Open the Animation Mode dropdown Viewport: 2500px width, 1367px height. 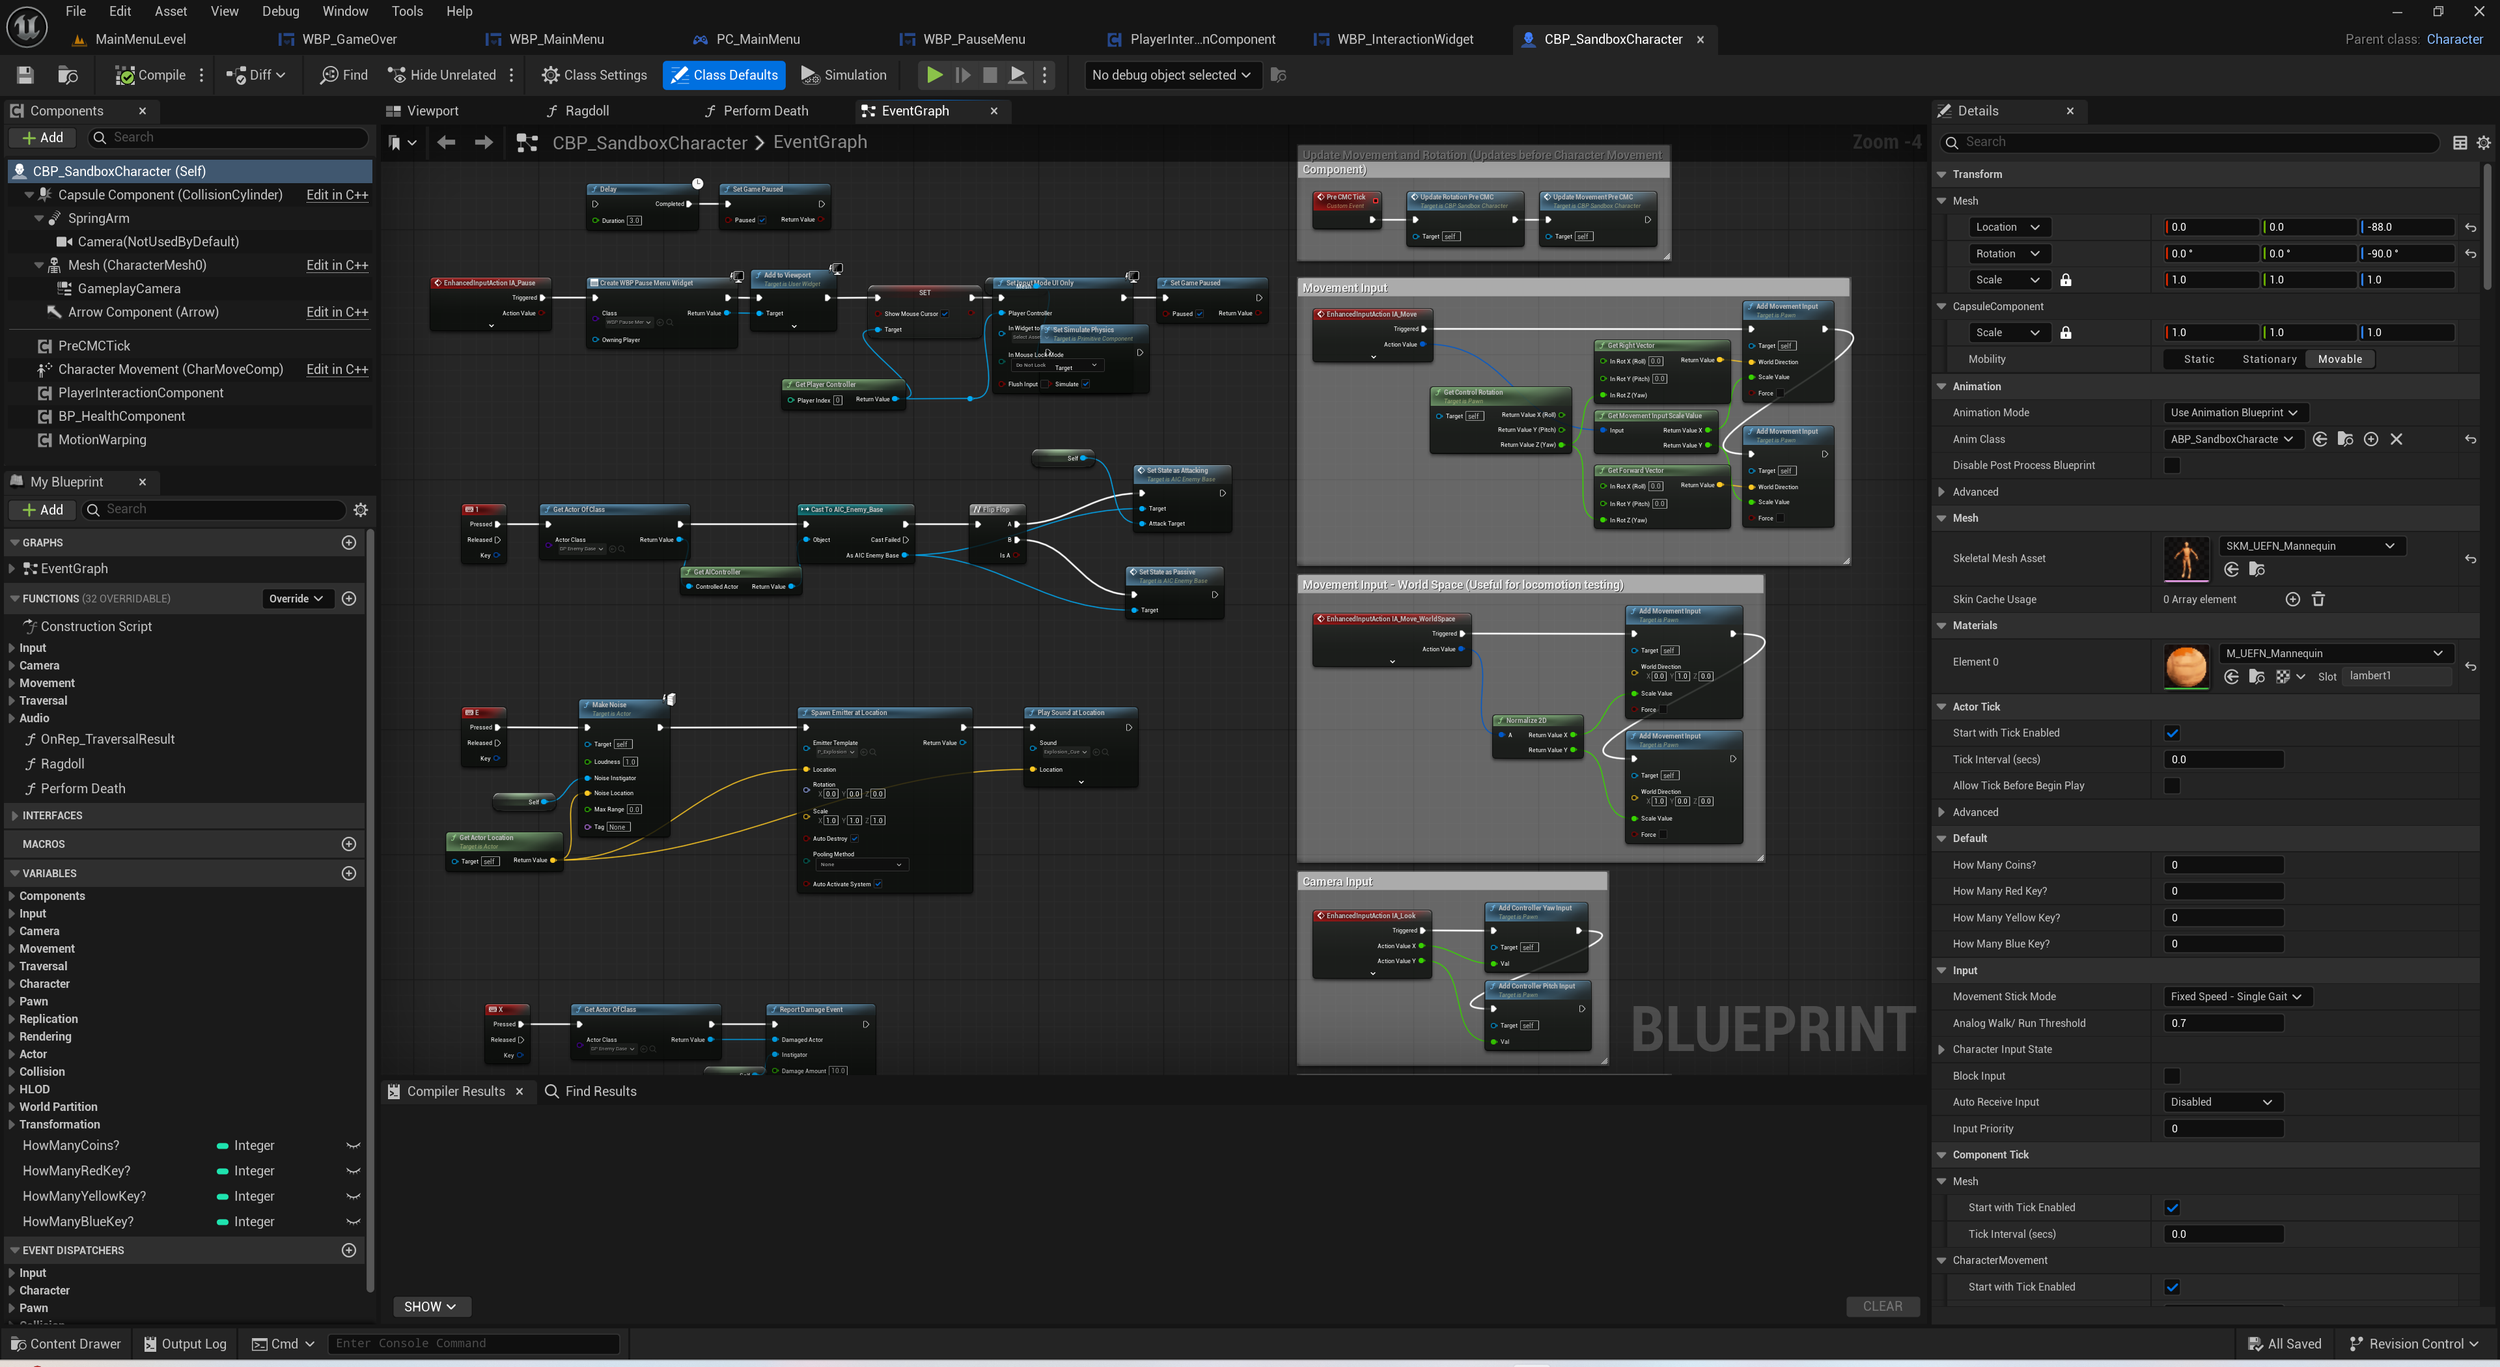pos(2235,412)
